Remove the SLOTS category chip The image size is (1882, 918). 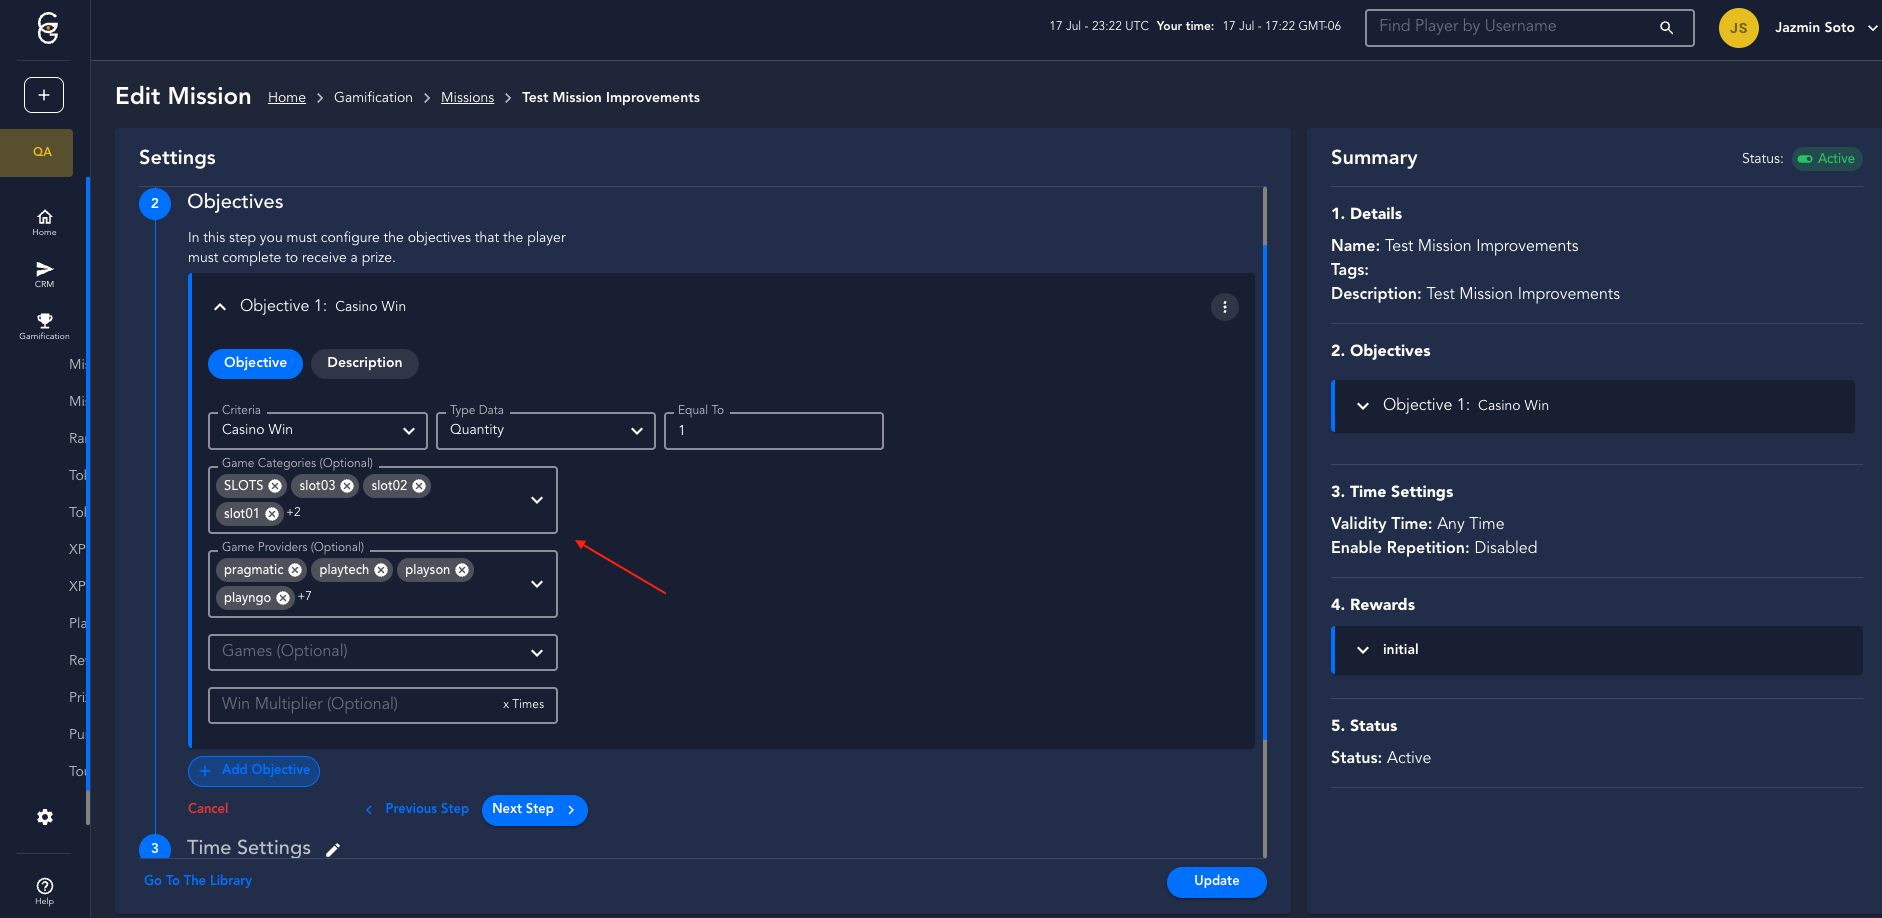pyautogui.click(x=275, y=486)
